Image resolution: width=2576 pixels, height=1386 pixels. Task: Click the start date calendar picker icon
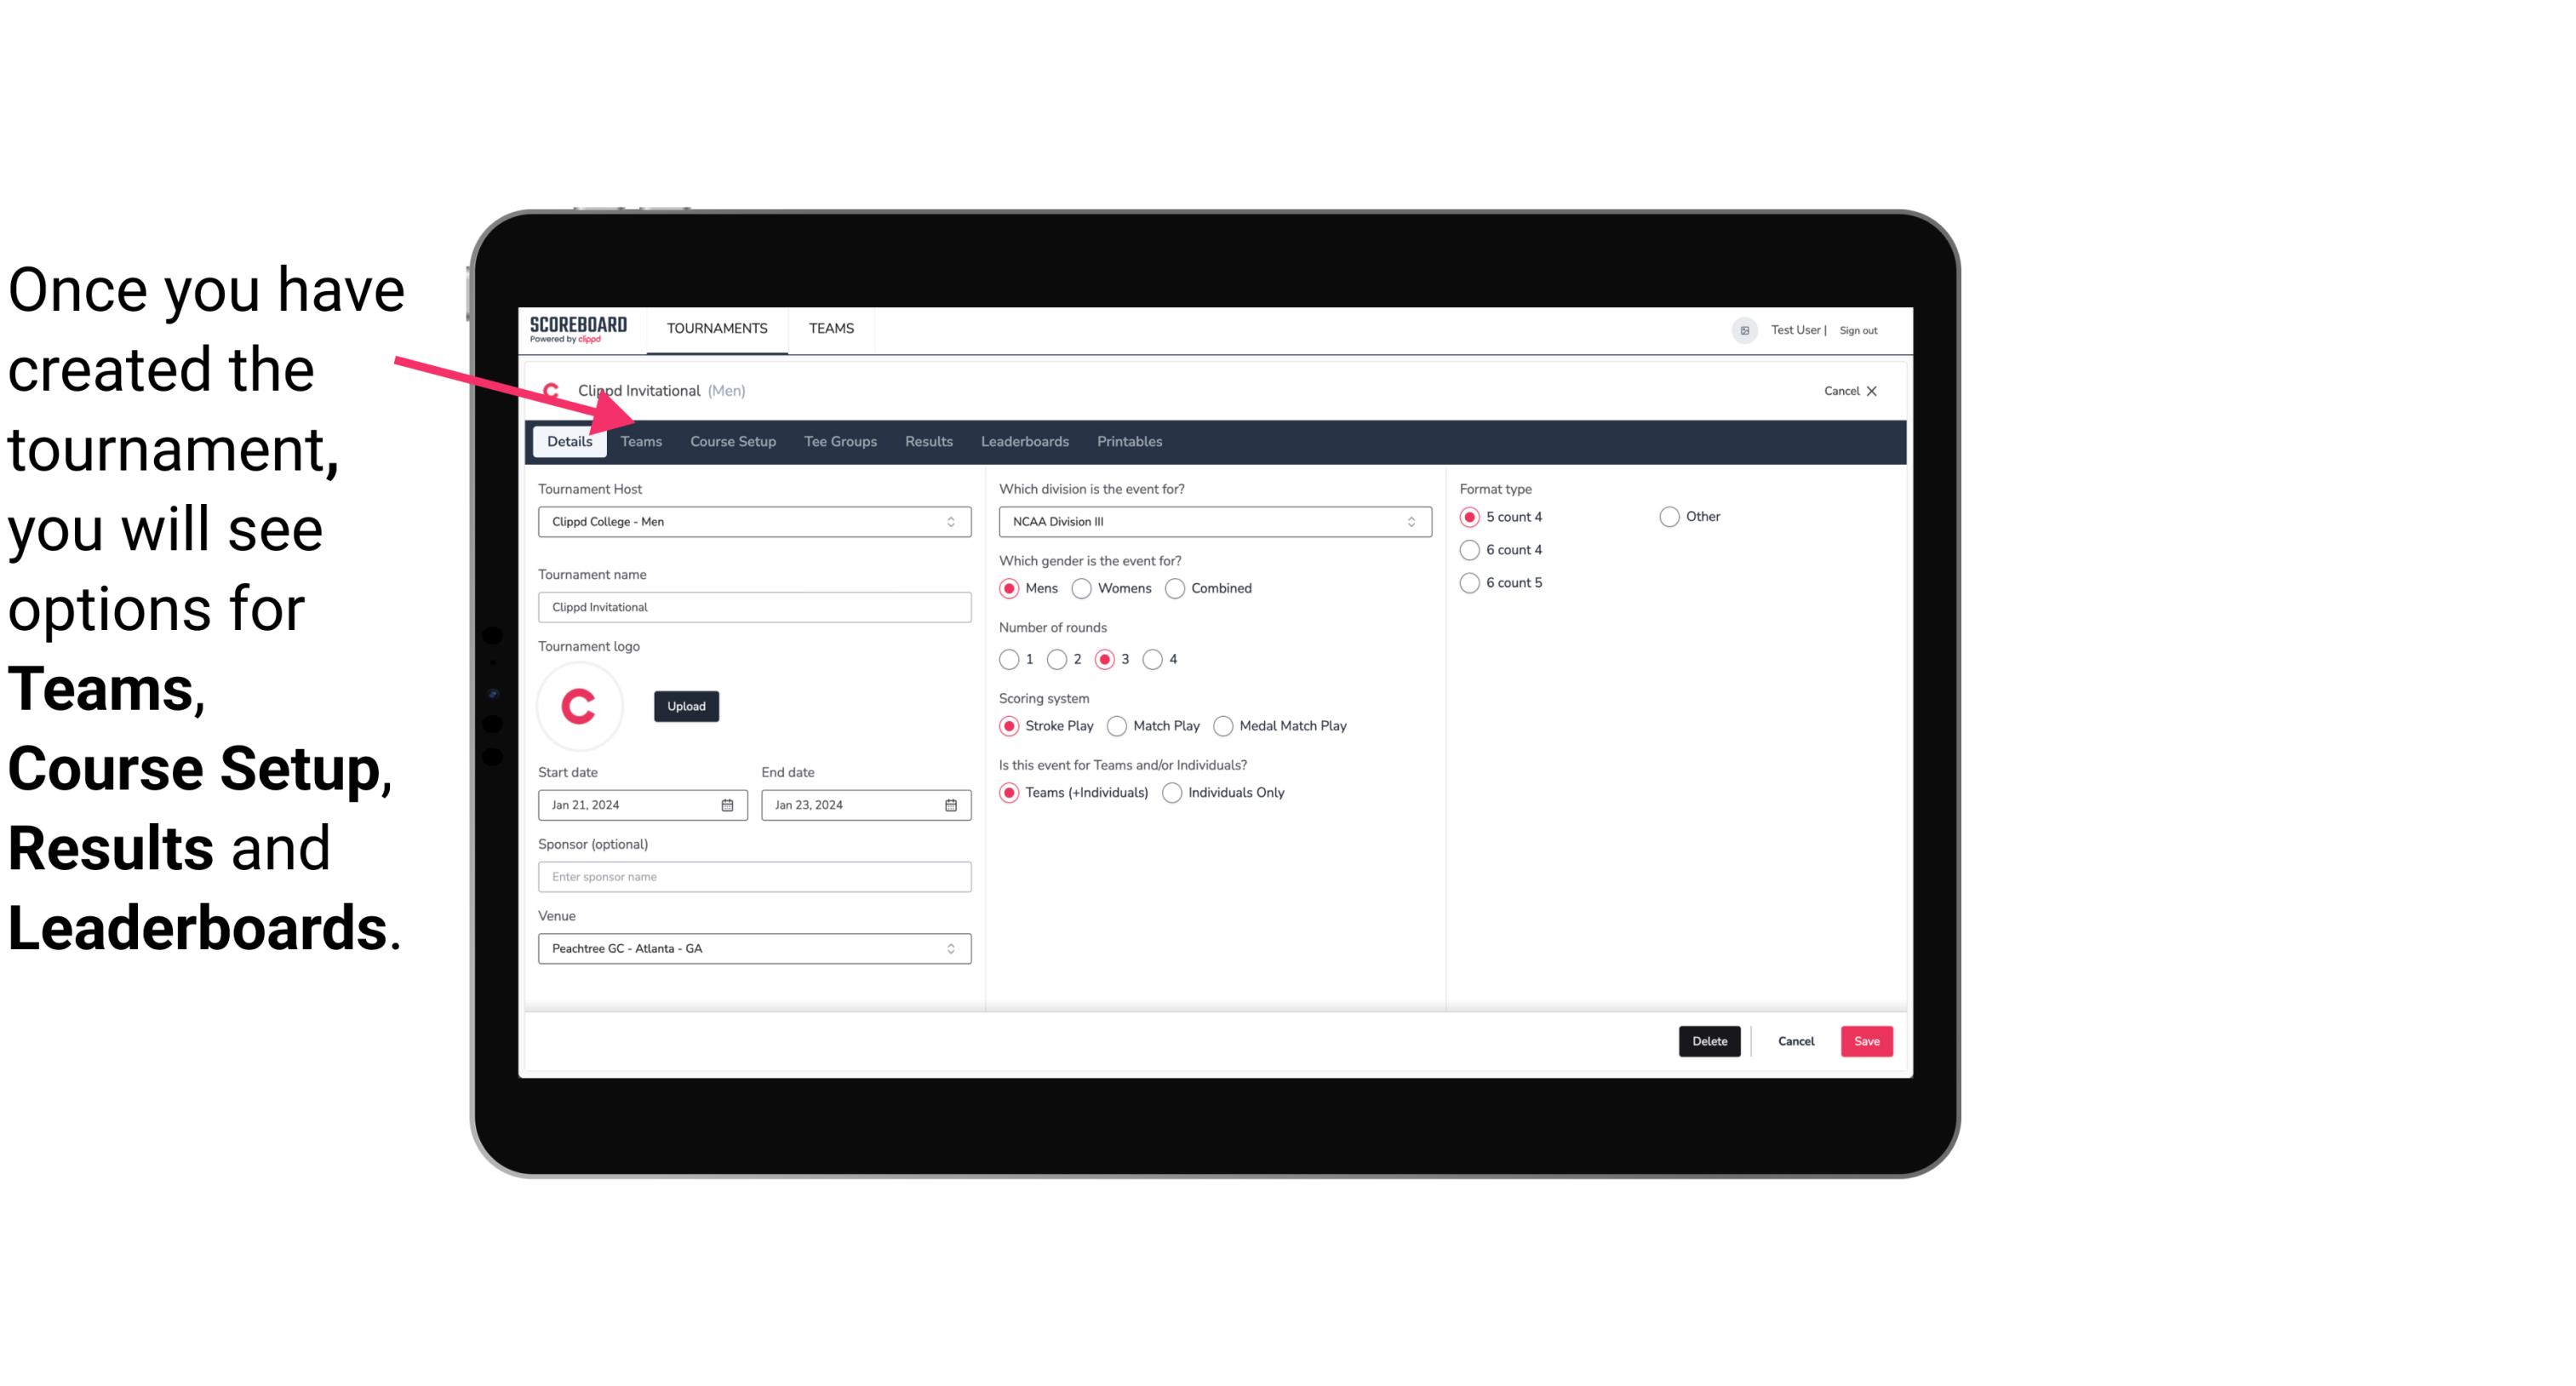(x=729, y=804)
